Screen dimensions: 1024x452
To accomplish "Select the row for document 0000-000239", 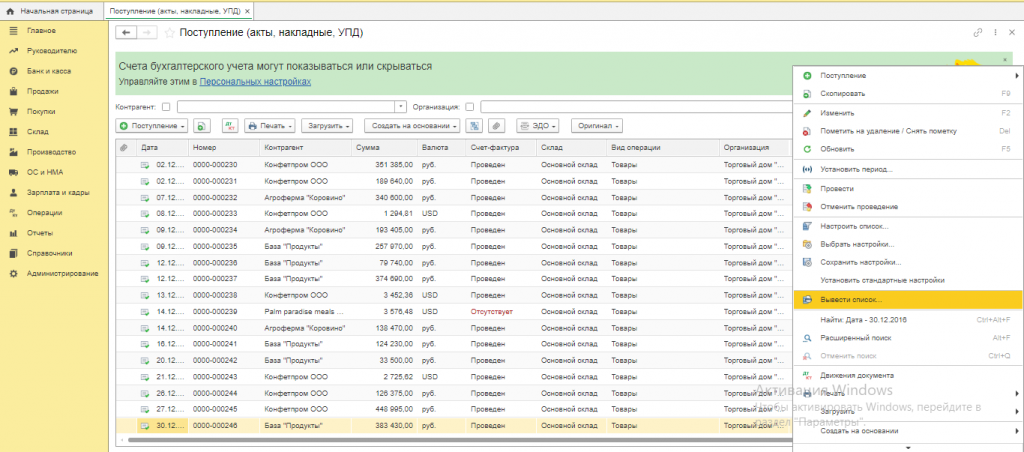I will [215, 312].
